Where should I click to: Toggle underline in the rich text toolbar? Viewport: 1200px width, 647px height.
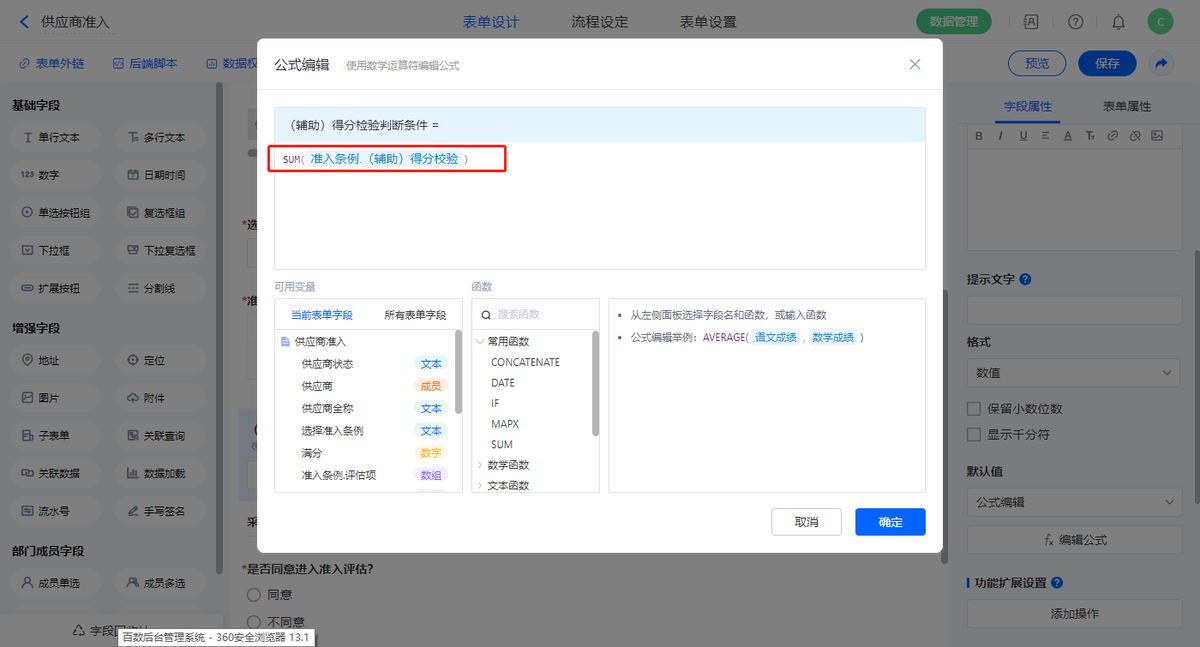pyautogui.click(x=1023, y=135)
